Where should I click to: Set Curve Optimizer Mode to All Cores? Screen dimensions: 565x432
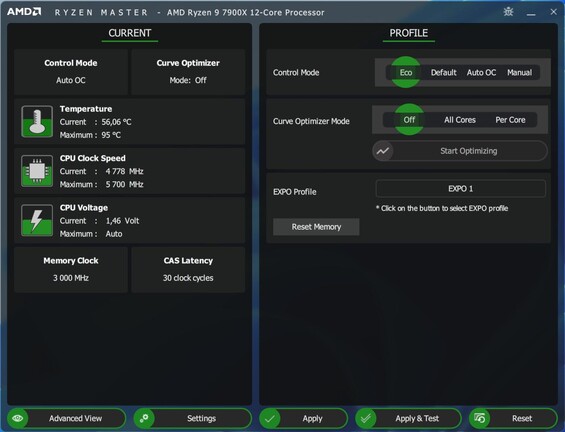(x=460, y=120)
